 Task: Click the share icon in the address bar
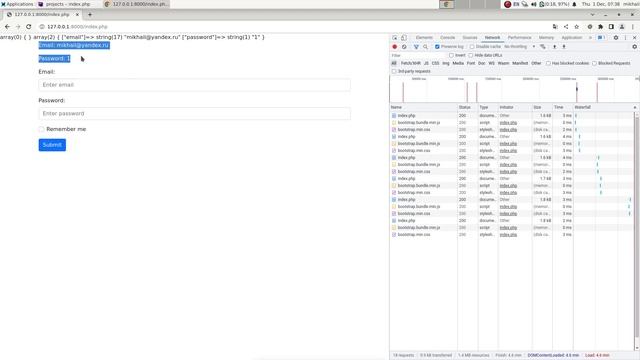(x=566, y=27)
